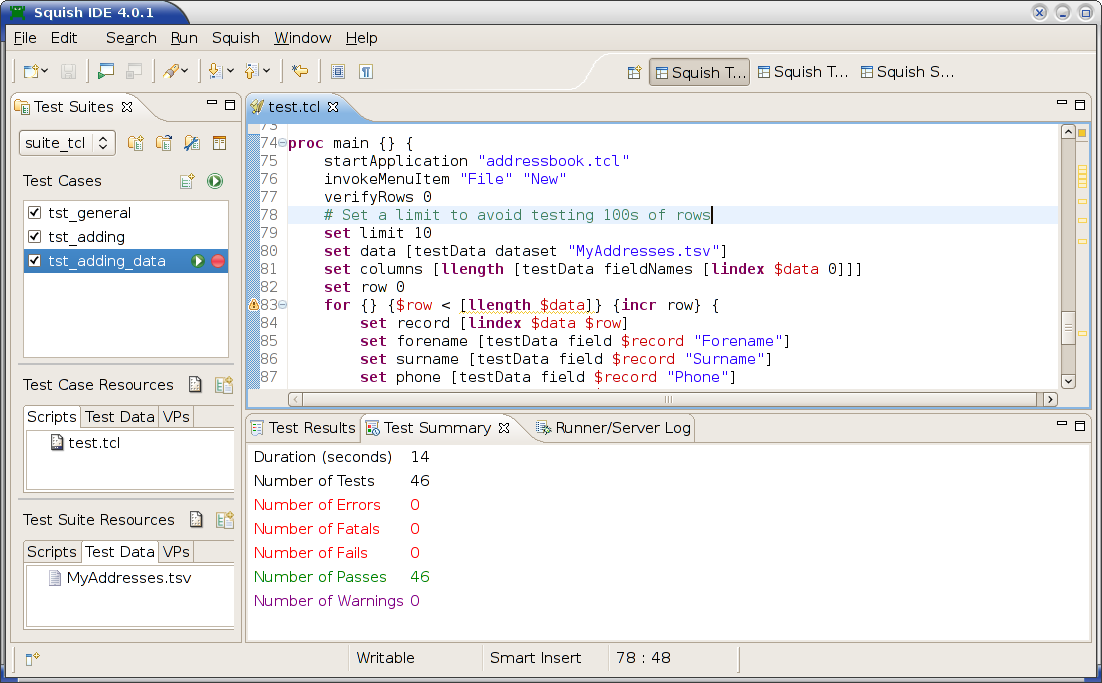1102x683 pixels.
Task: Uncheck the tst_general test case
Action: pyautogui.click(x=35, y=213)
